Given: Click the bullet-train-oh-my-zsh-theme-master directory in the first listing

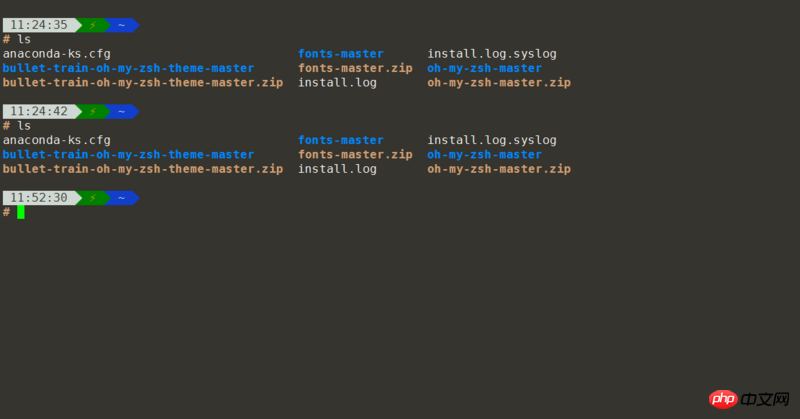Looking at the screenshot, I should click(129, 69).
